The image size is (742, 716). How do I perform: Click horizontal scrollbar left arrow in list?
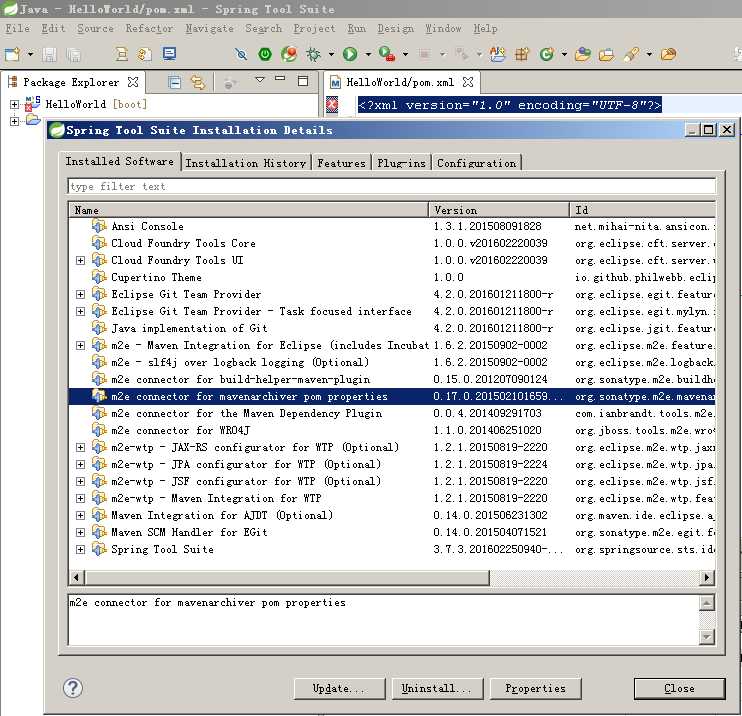coord(77,577)
